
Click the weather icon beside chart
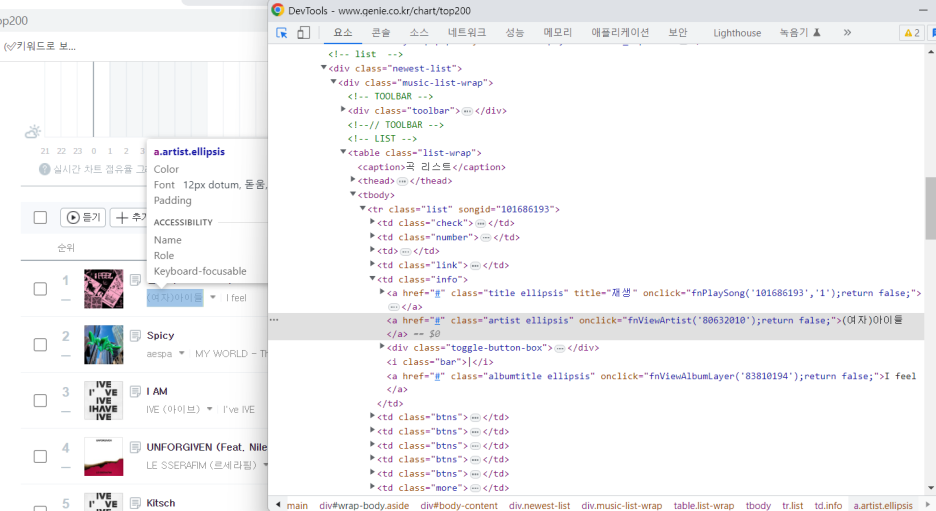click(33, 131)
